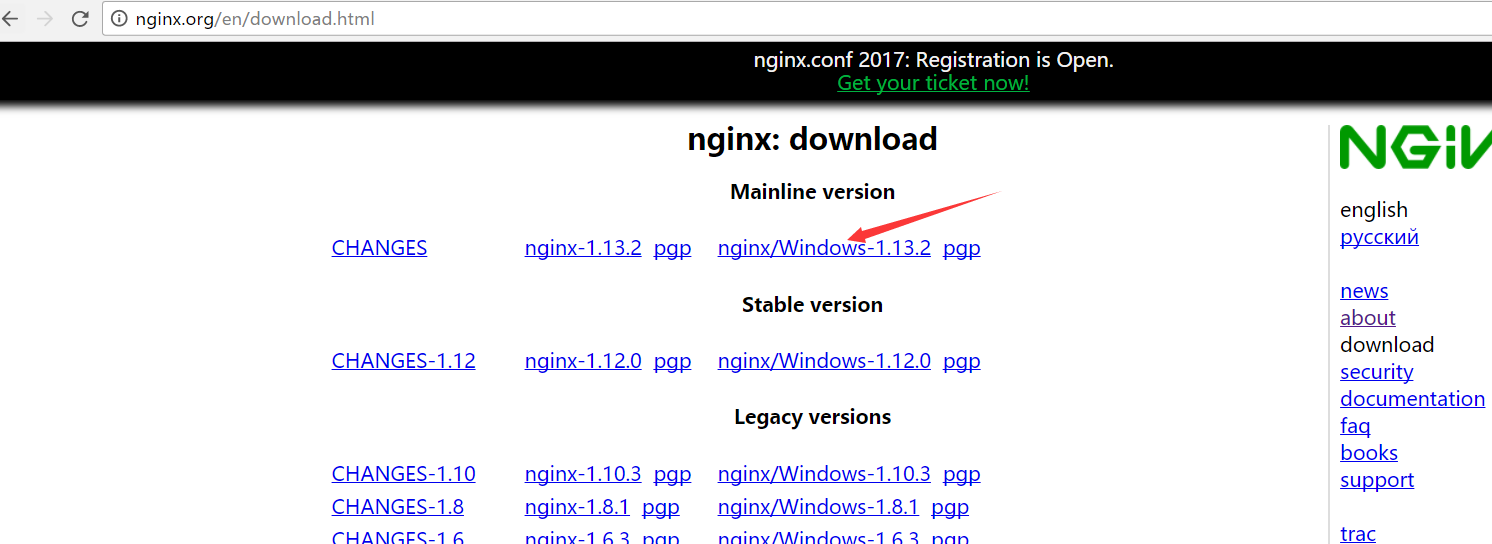Open pgp signature next to nginx-1.10.3
The image size is (1492, 544).
[672, 475]
